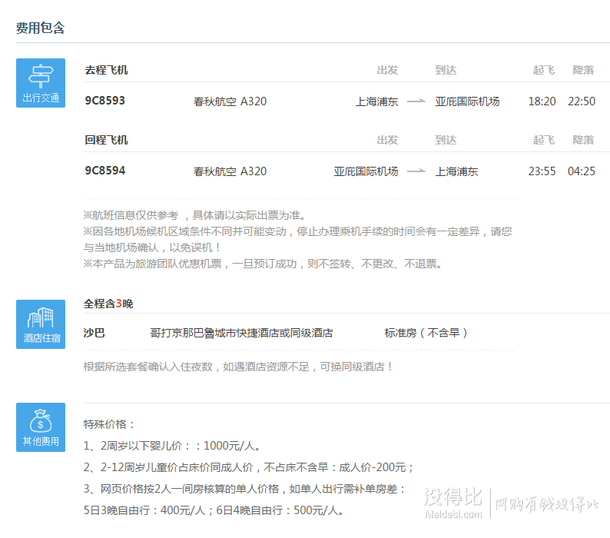The height and width of the screenshot is (538, 610).
Task: Click the 航班信息仅供参考 notice line
Action: [x=195, y=215]
